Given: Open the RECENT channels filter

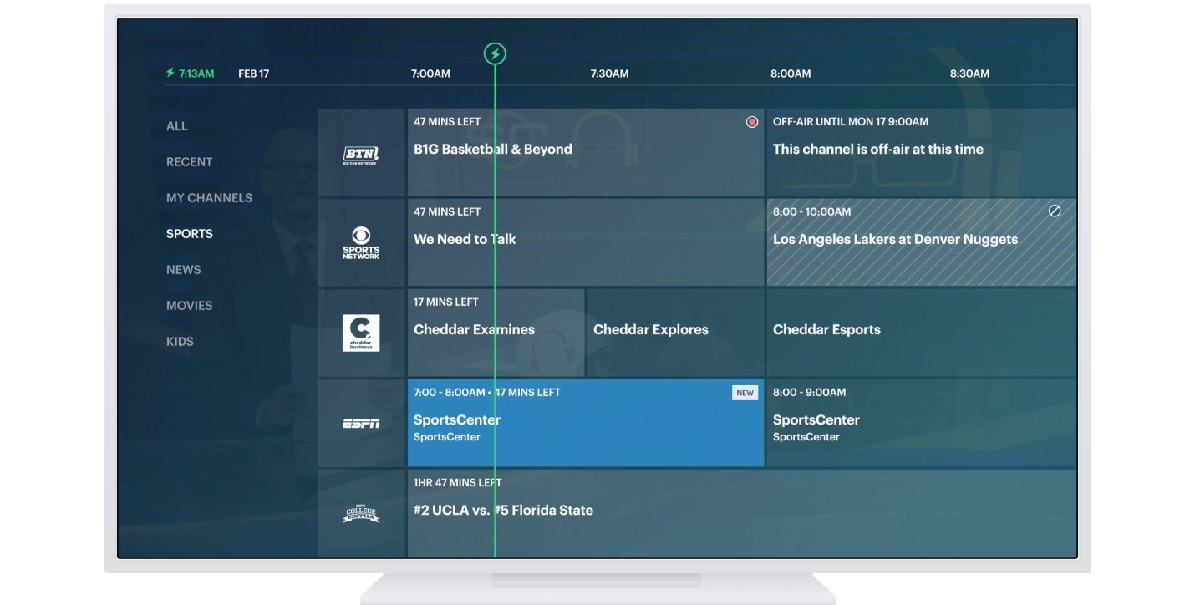Looking at the screenshot, I should coord(189,162).
